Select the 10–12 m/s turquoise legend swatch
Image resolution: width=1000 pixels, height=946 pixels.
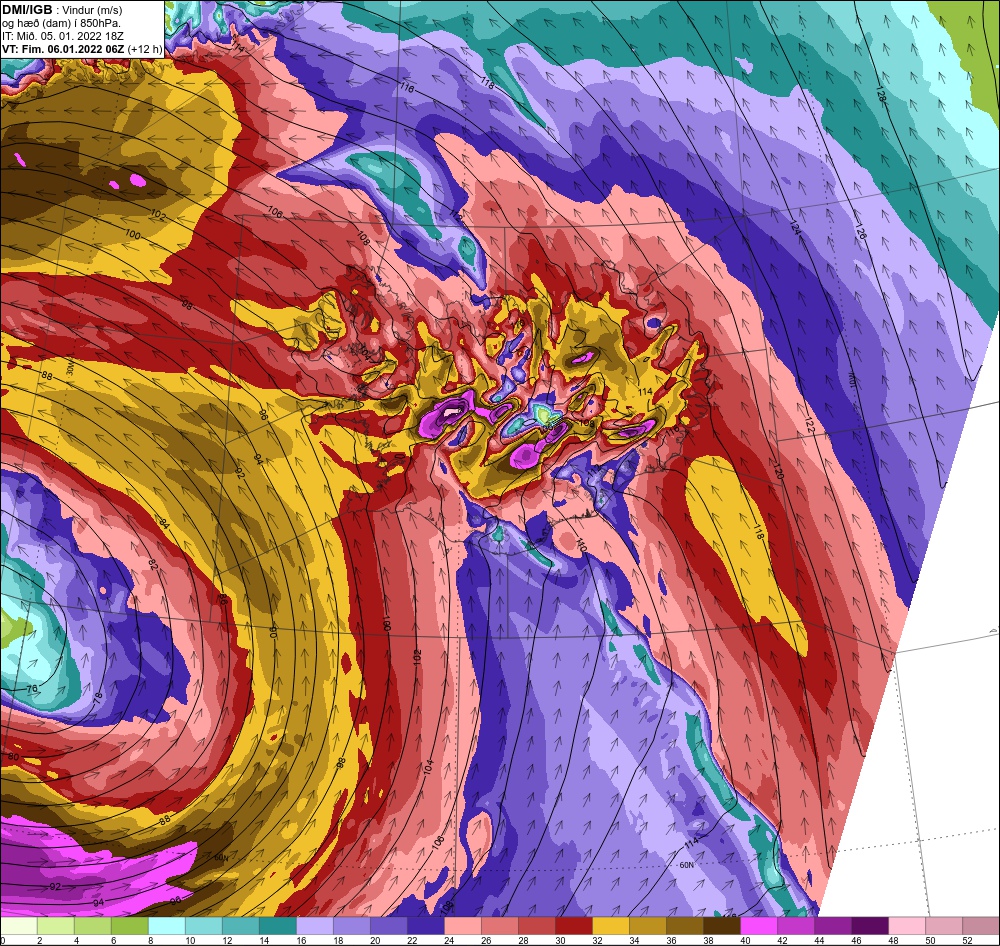pos(204,926)
